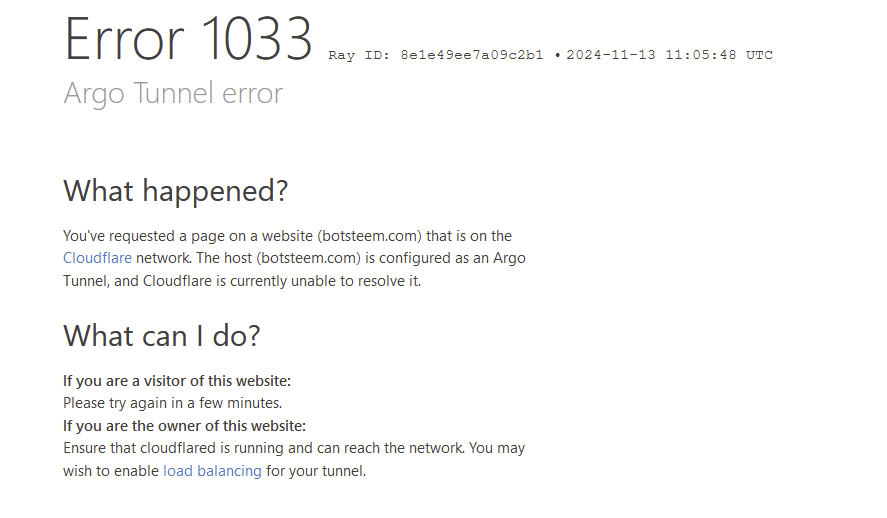Click "for your tunnel." trailing text
Viewport: 887px width, 518px height.
[x=316, y=471]
